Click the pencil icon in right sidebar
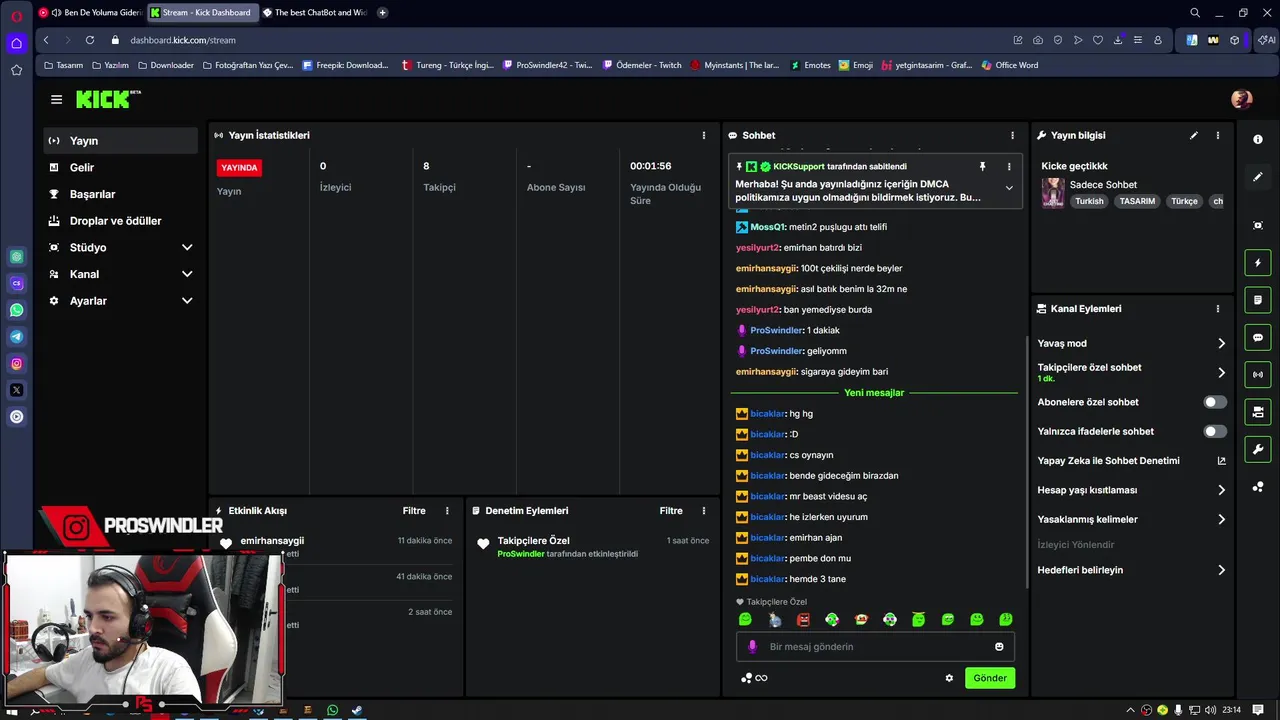The height and width of the screenshot is (720, 1280). pos(1258,177)
